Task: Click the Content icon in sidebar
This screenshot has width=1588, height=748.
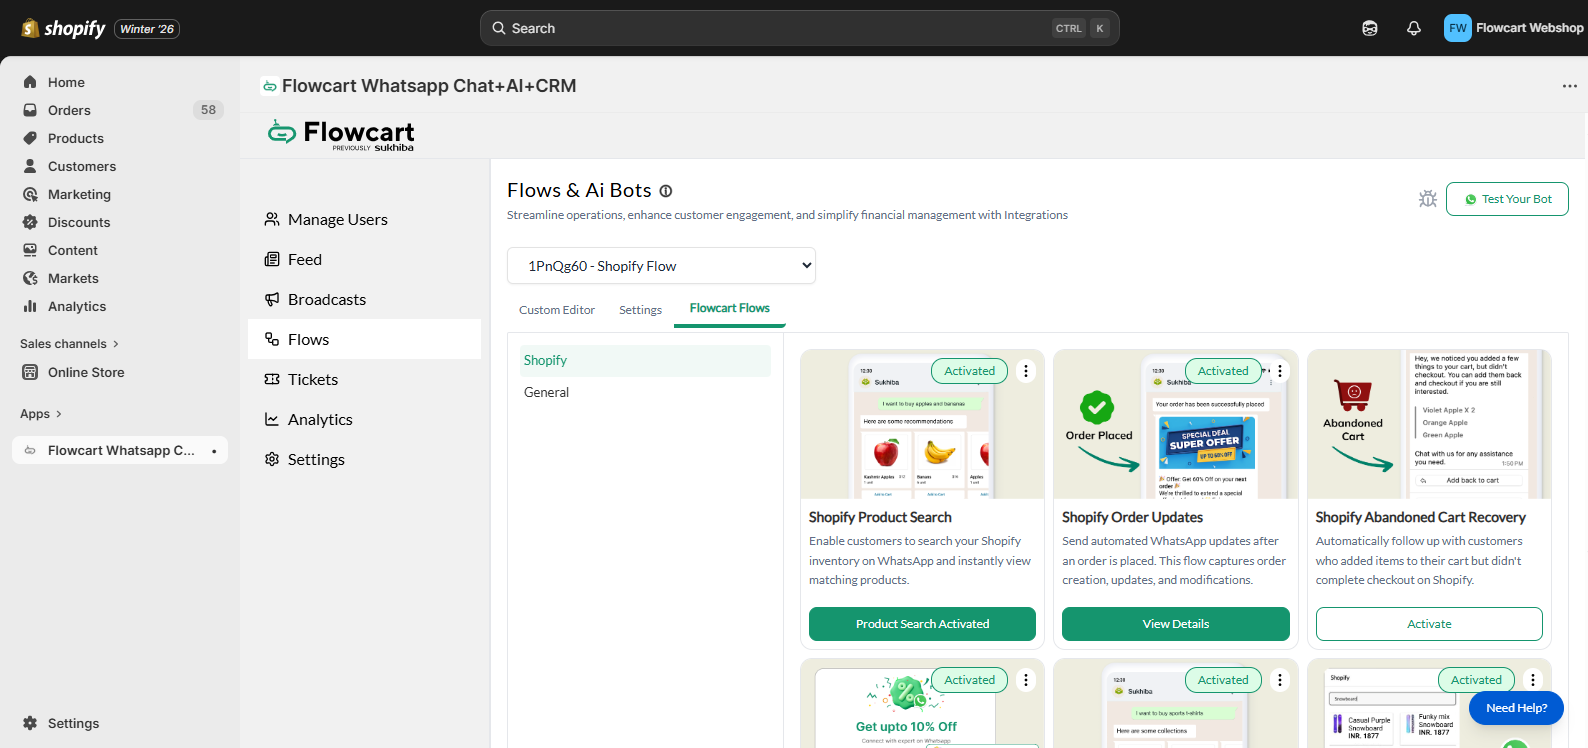Action: click(30, 250)
